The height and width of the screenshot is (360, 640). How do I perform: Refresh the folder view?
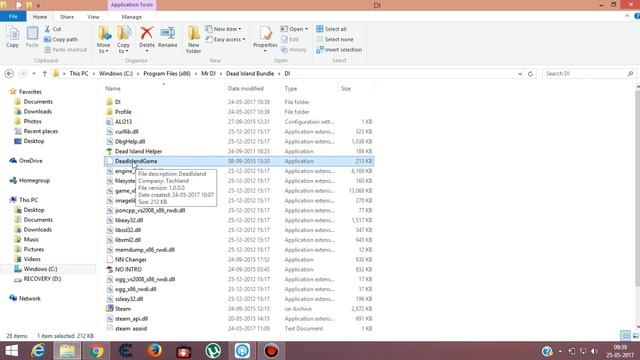pyautogui.click(x=530, y=74)
